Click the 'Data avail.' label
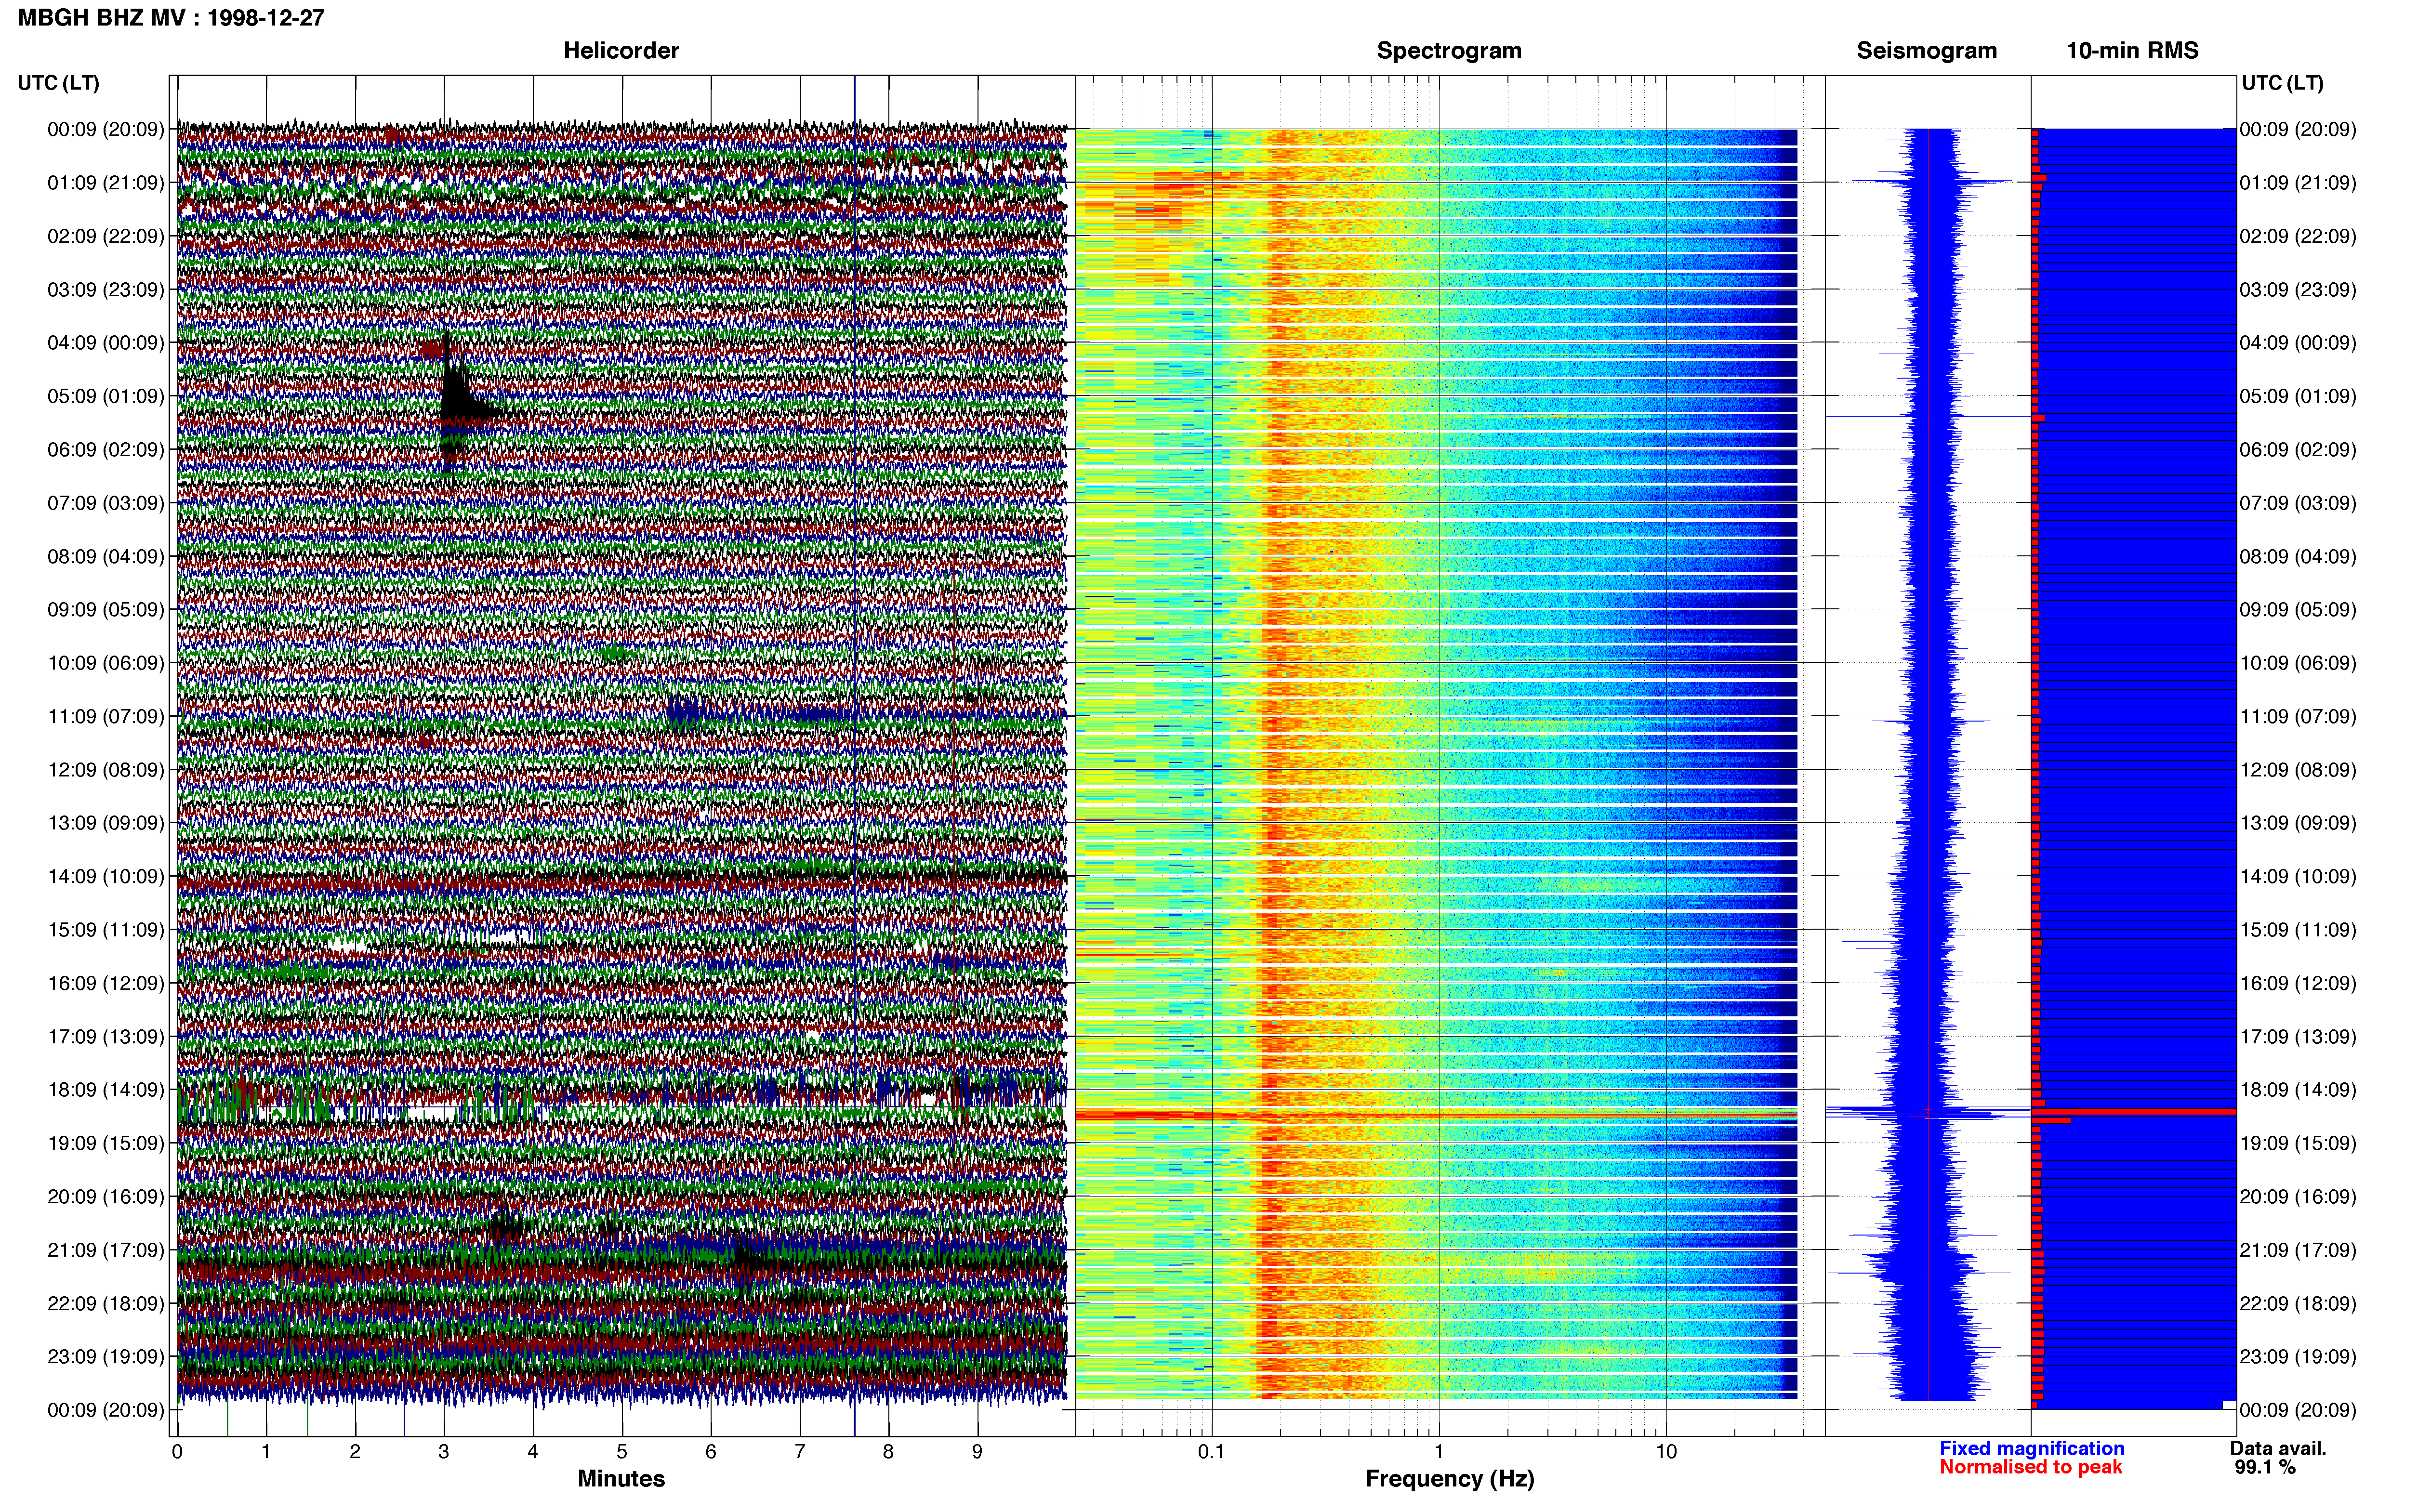Viewport: 2418px width, 1512px height. coord(2278,1449)
